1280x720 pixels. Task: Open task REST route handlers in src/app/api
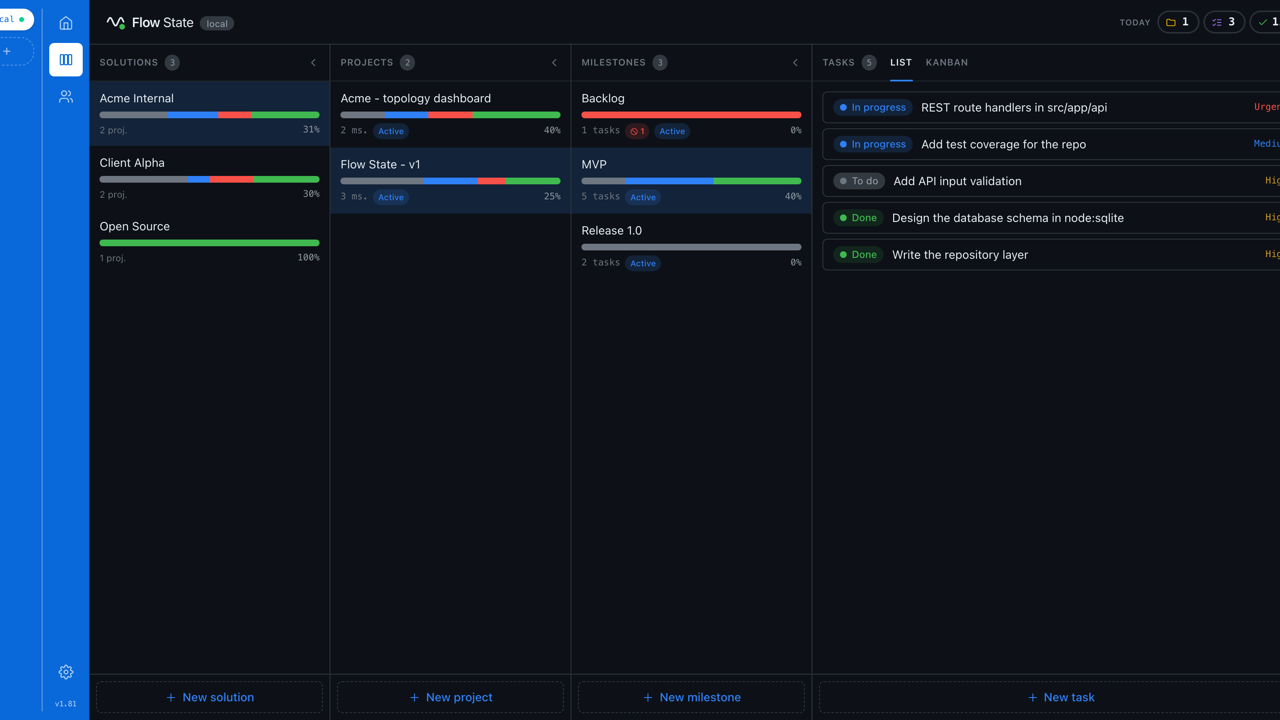1051,107
